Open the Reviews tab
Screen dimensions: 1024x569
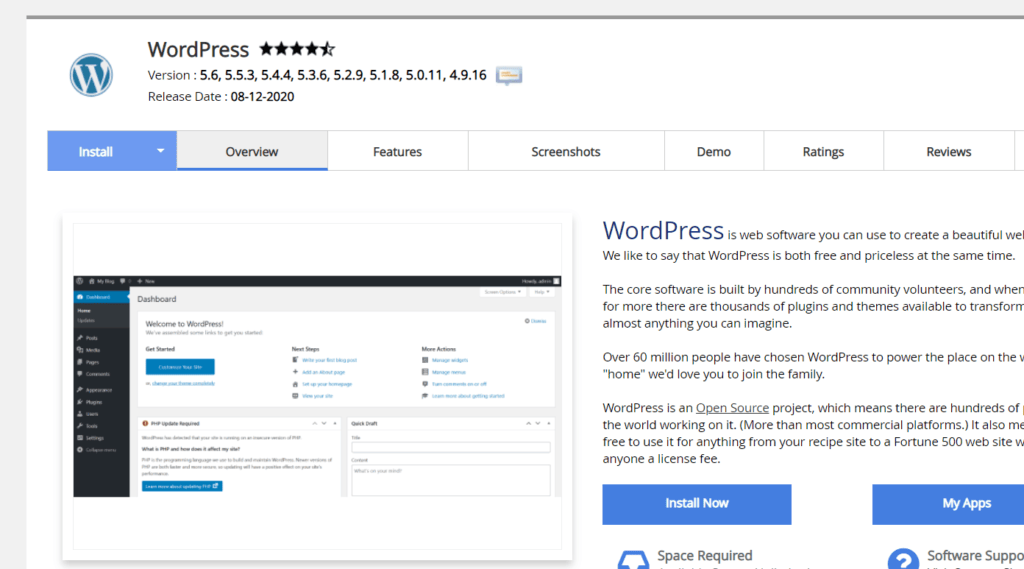coord(949,152)
